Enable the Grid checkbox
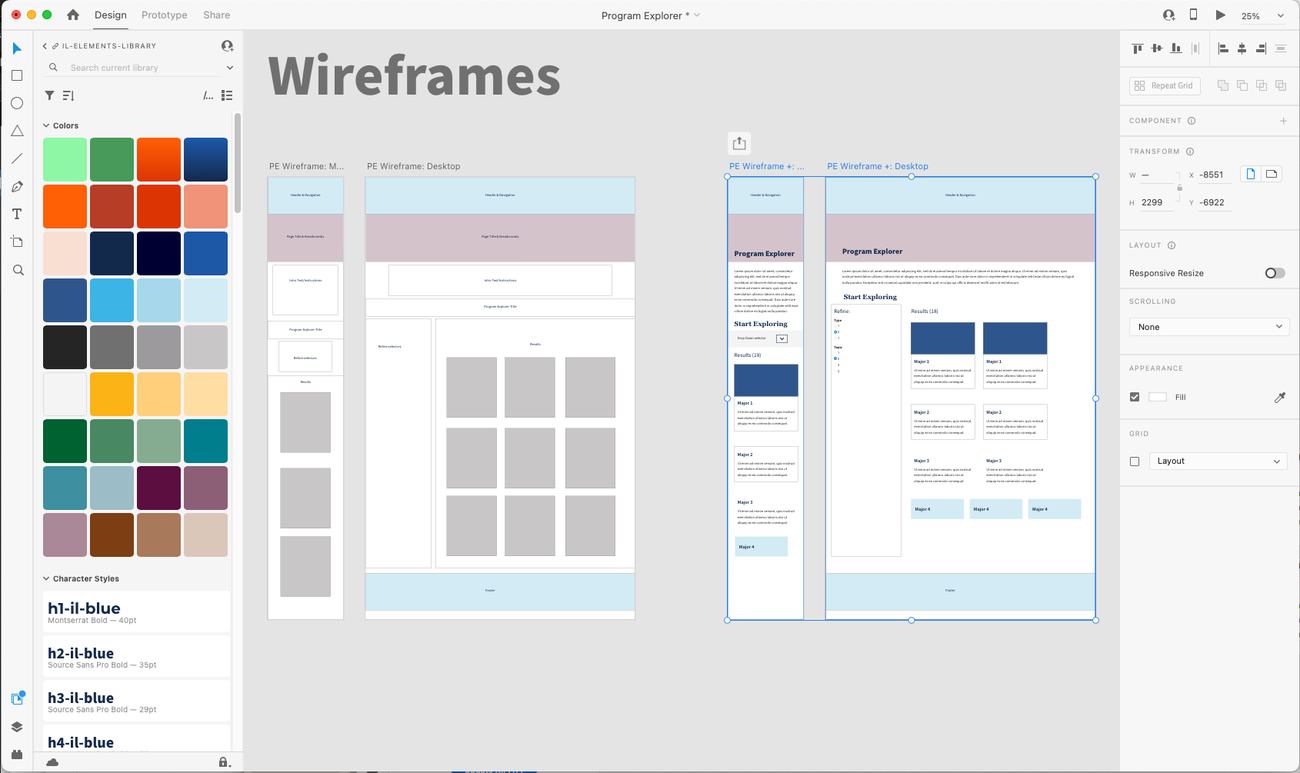 1134,461
